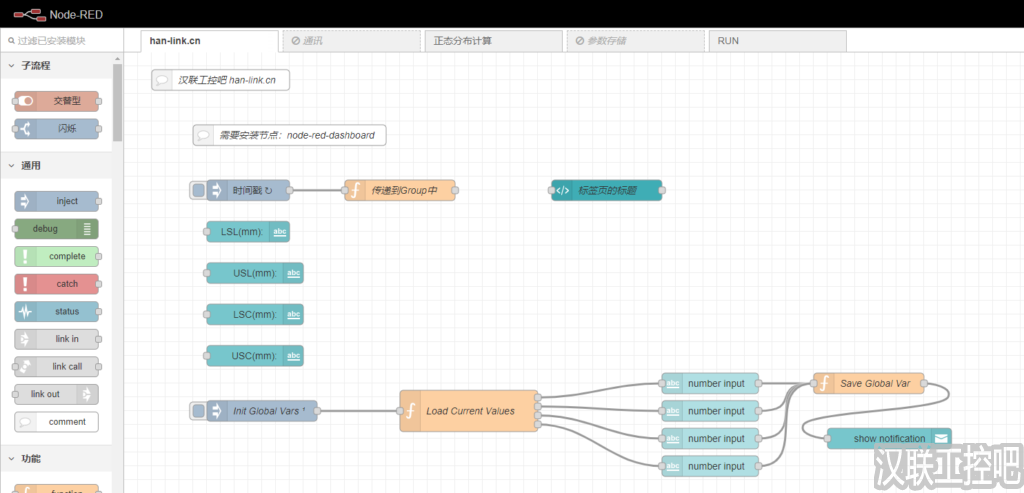Select the USC(mm): text node
The image size is (1024, 493).
click(255, 356)
